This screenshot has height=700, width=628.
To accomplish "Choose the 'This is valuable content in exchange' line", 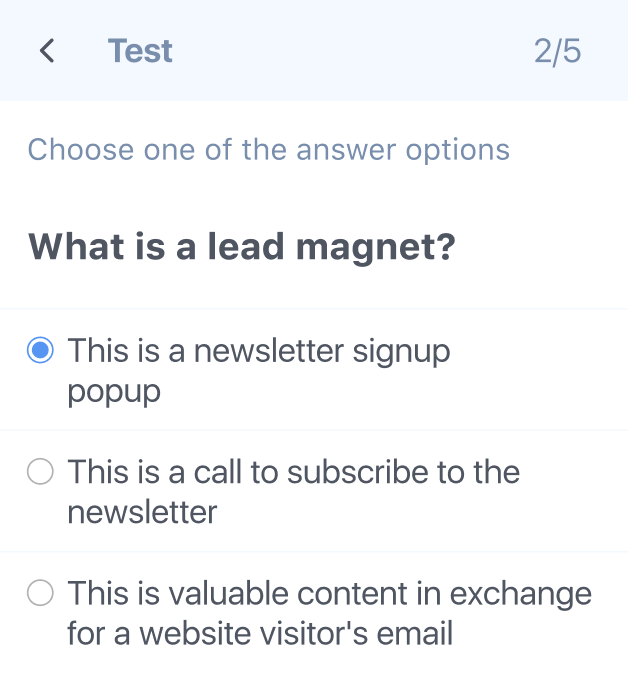I will 329,595.
